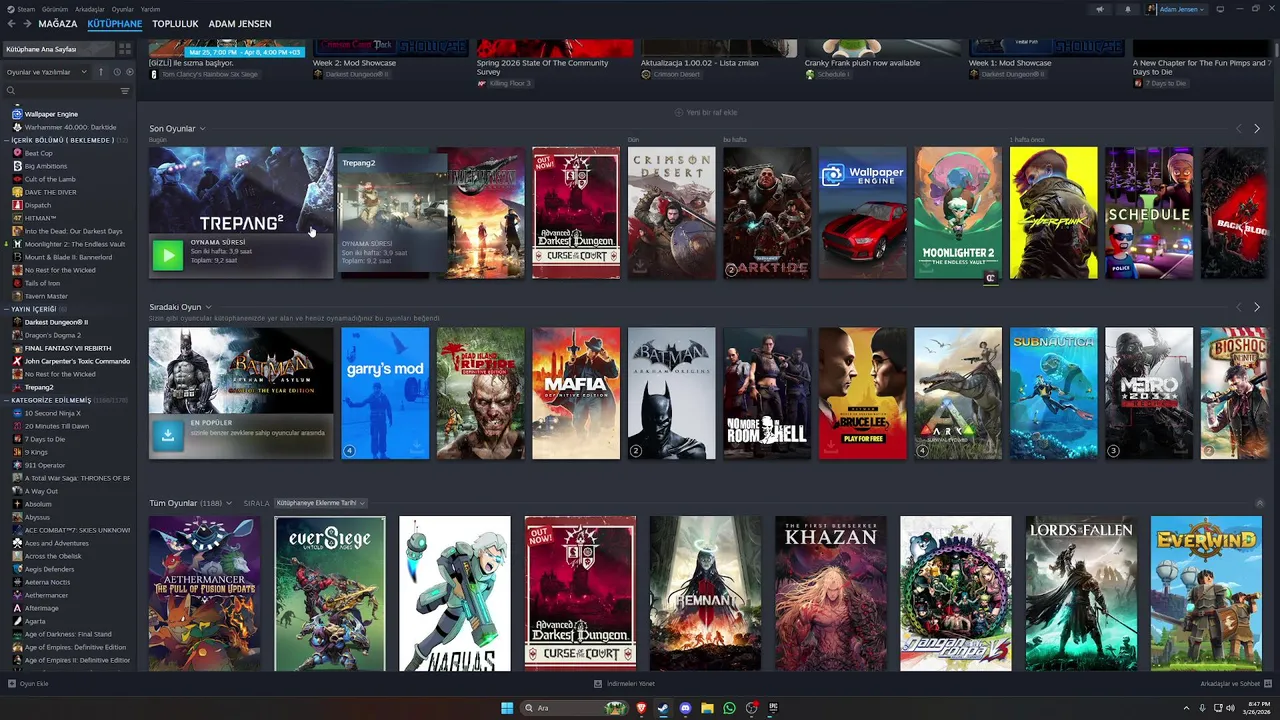The width and height of the screenshot is (1280, 720).
Task: Click Kütüphane Ana Sayfası button
Action: coord(57,49)
